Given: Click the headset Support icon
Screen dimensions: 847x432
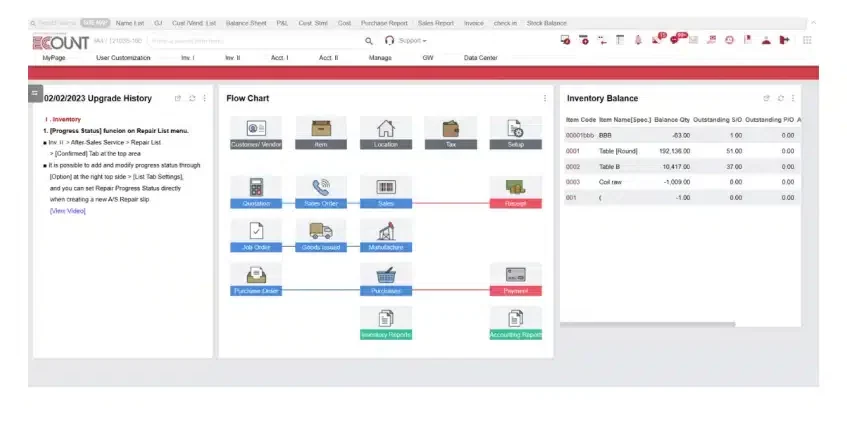Looking at the screenshot, I should 389,40.
